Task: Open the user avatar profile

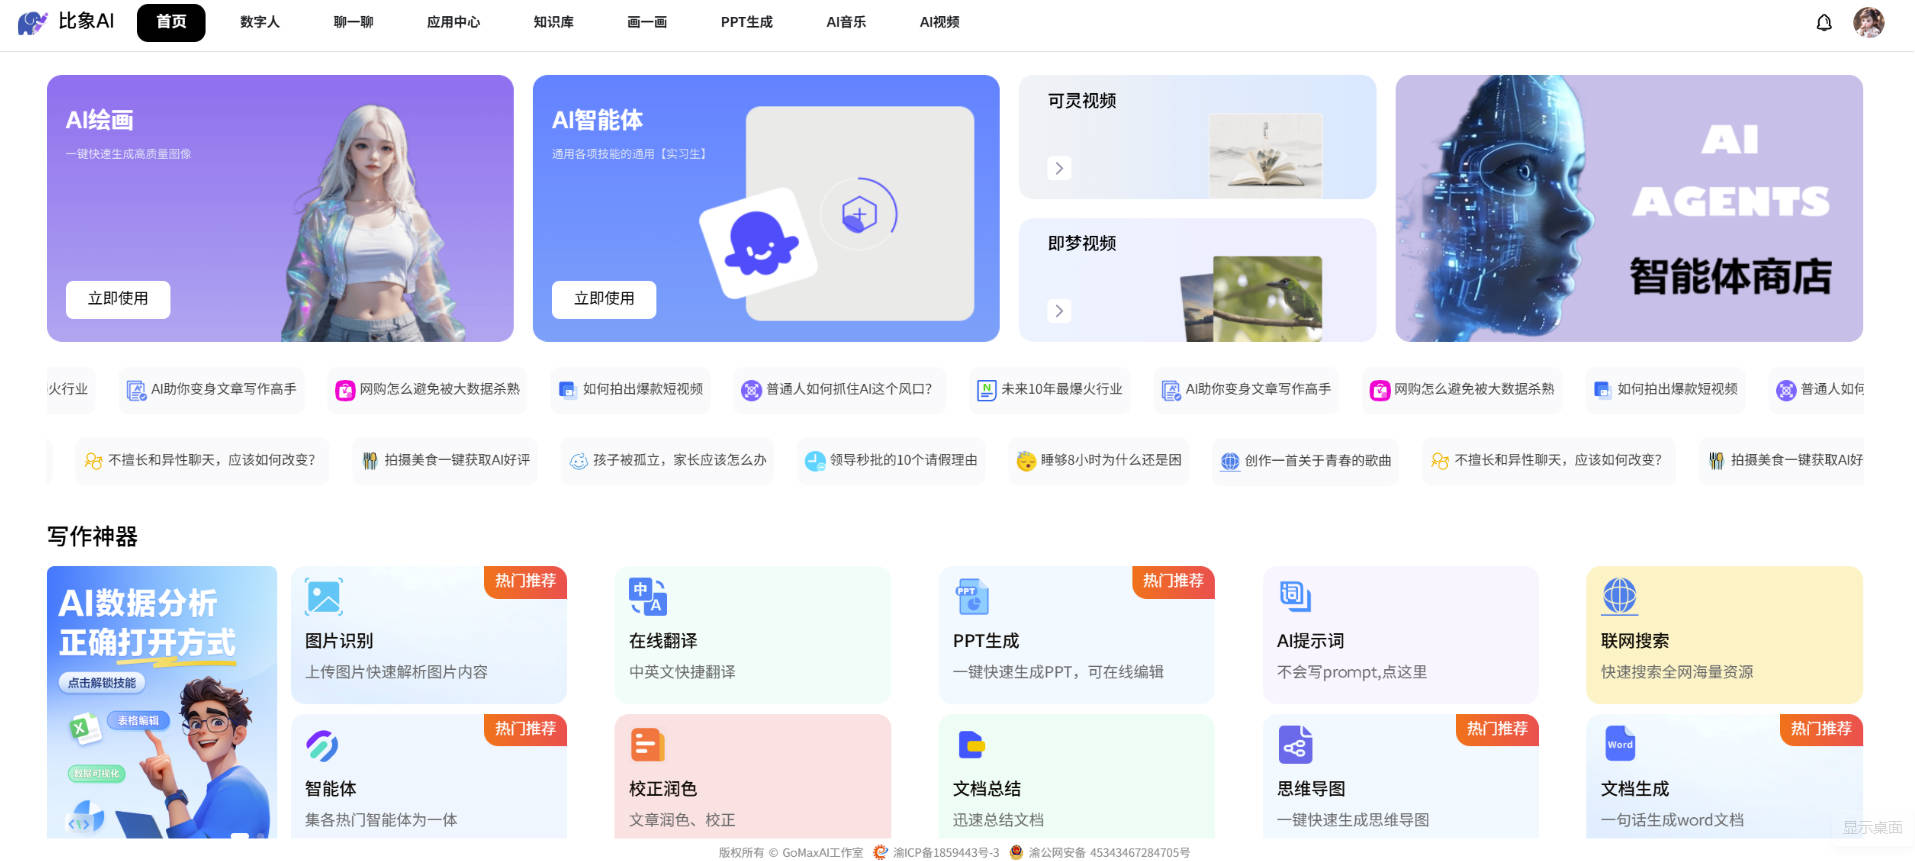Action: pyautogui.click(x=1868, y=22)
